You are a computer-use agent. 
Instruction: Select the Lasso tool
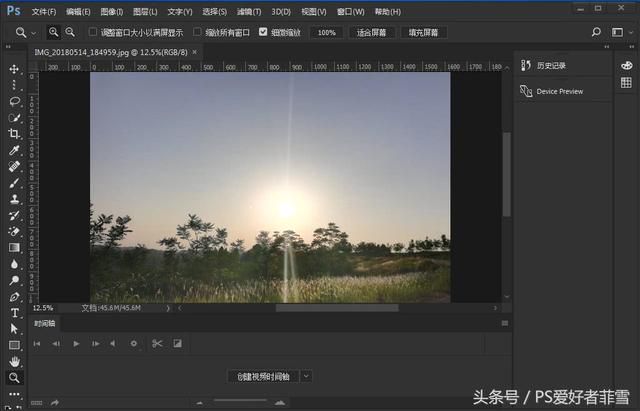click(14, 101)
